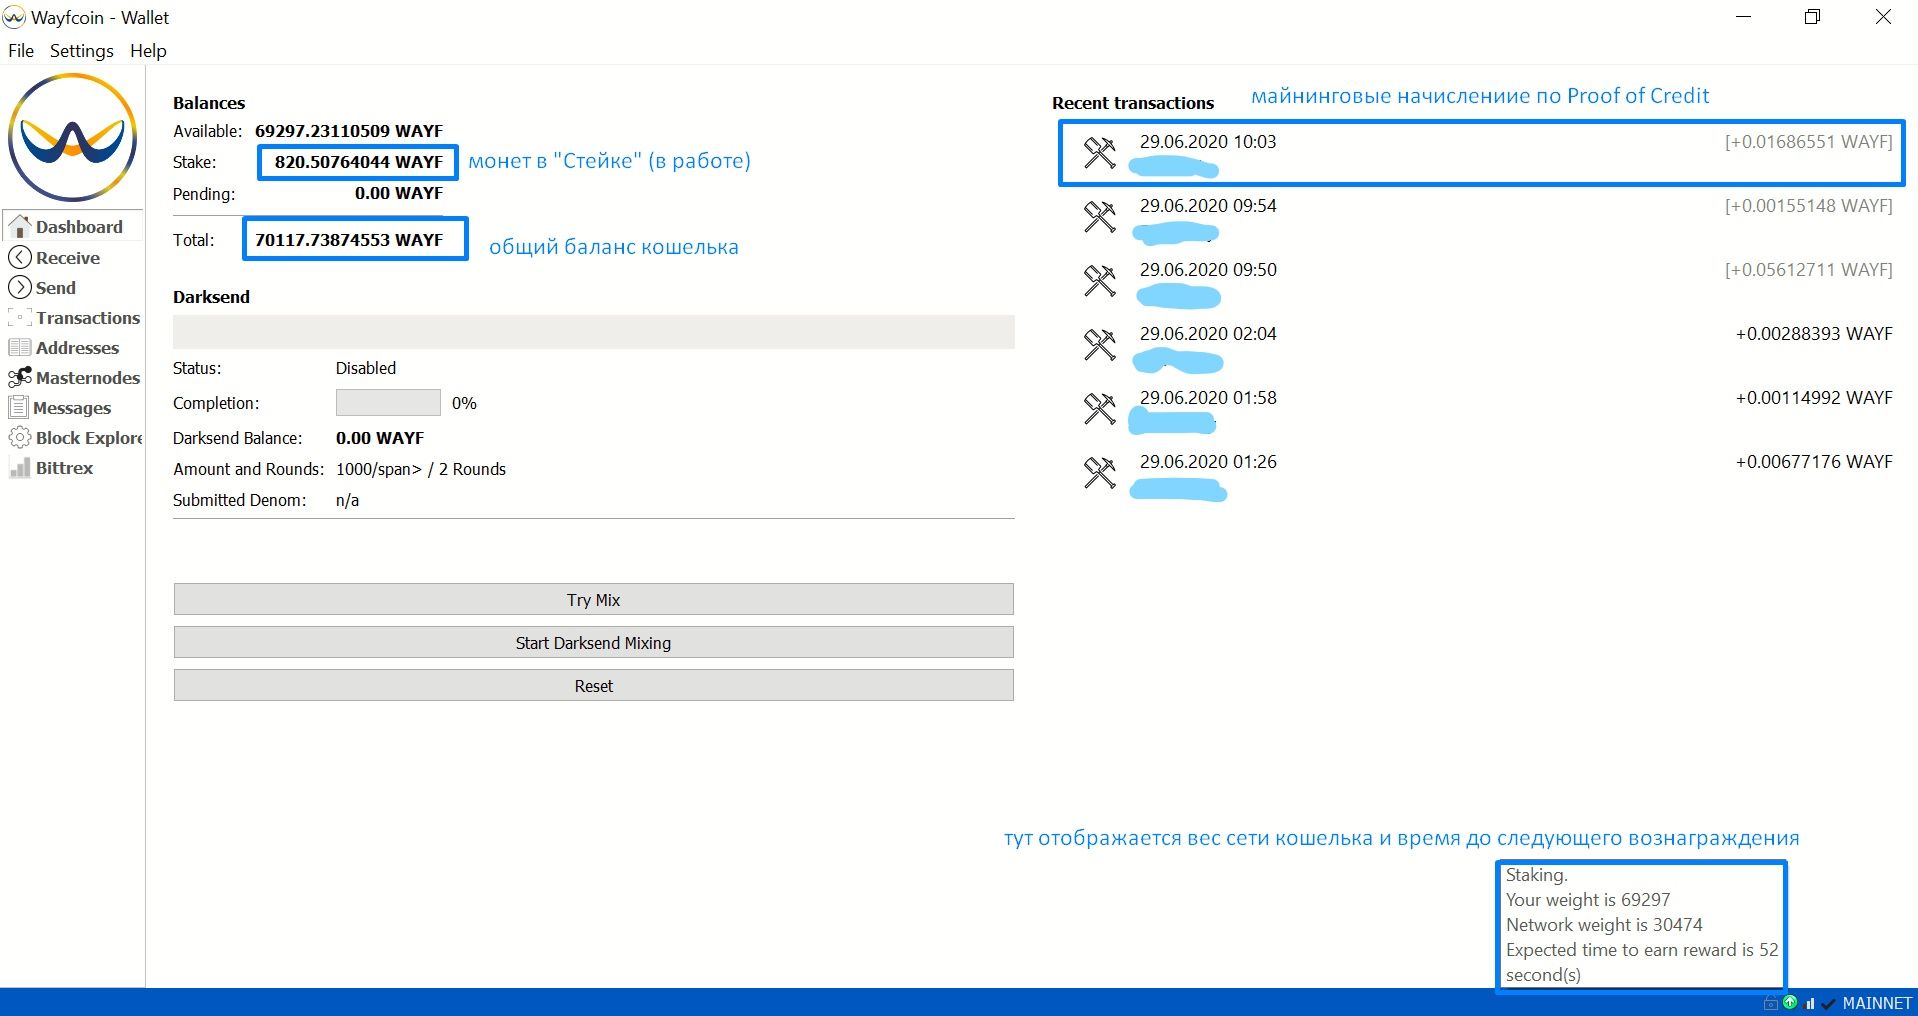Click amount +0.00155148 WAYF

1809,206
